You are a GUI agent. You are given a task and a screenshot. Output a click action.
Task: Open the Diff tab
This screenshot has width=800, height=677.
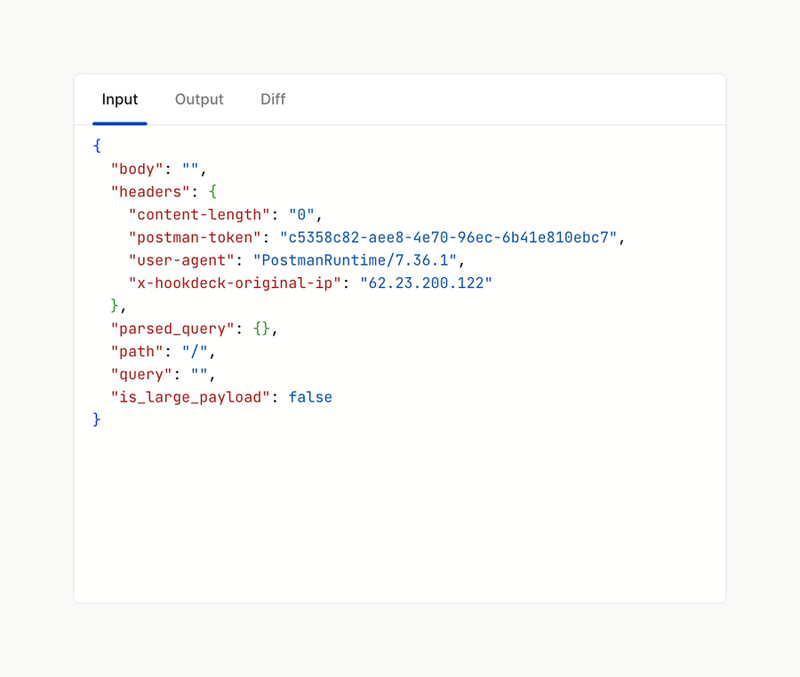[272, 99]
